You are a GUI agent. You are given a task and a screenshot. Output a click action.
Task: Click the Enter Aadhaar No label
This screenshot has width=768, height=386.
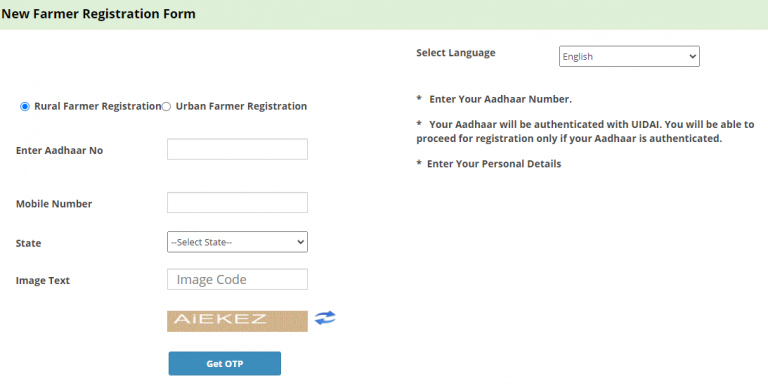[x=59, y=150]
